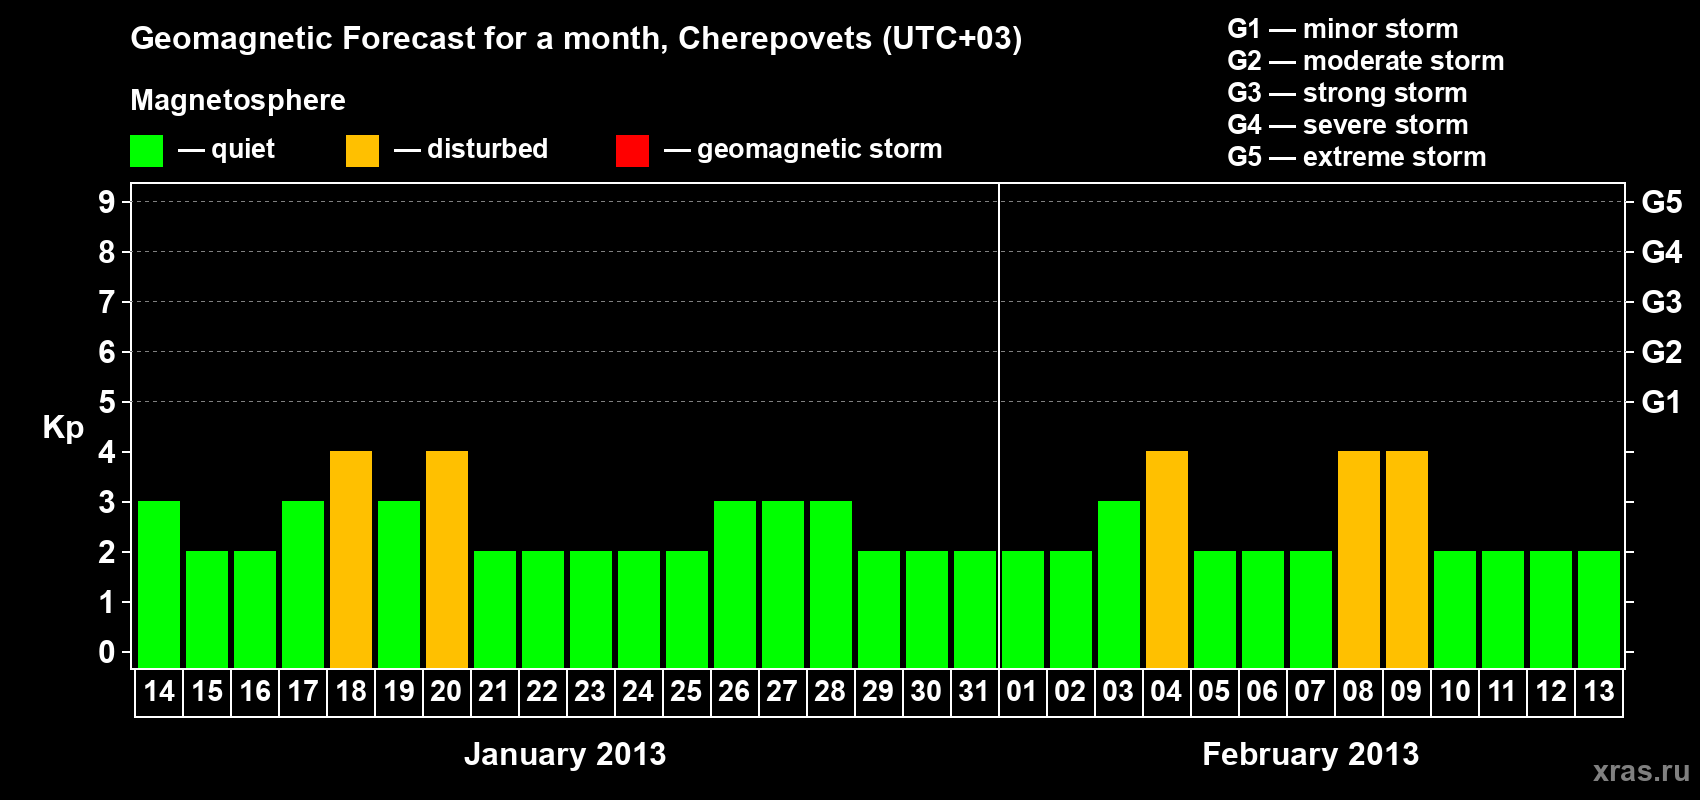Click date label 24 on the axis
The width and height of the screenshot is (1700, 800).
(638, 692)
